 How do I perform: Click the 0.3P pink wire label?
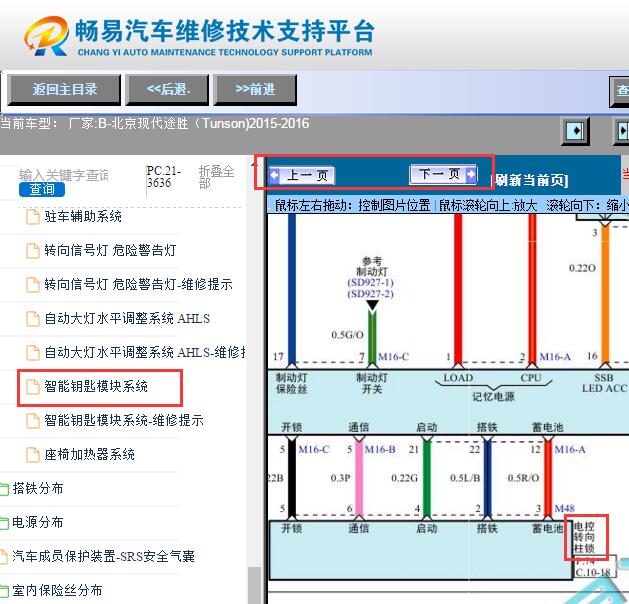tap(341, 478)
